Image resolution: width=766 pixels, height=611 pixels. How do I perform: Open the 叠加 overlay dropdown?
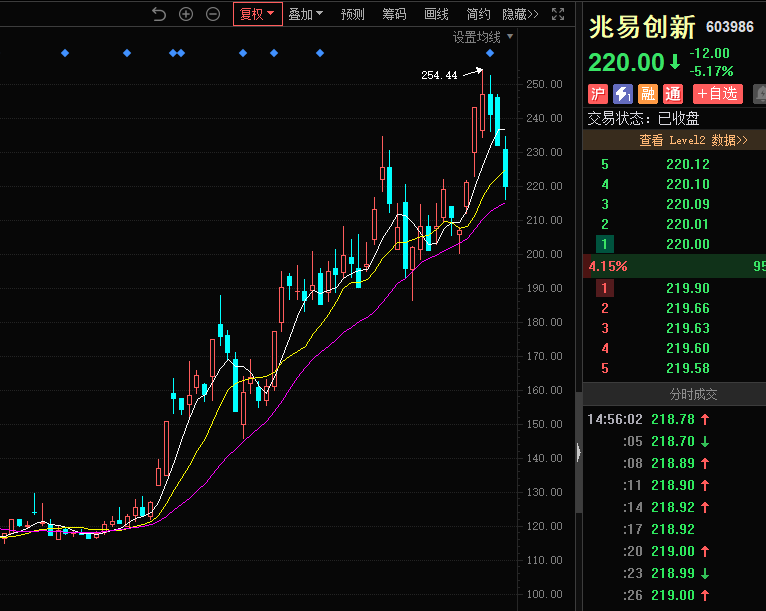coord(305,14)
